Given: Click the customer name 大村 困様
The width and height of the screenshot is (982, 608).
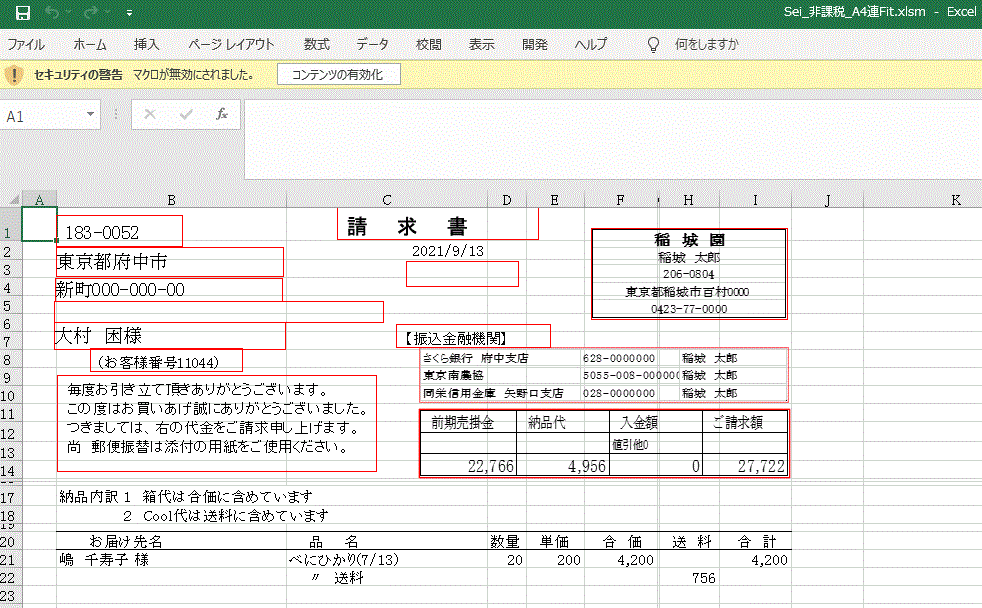Looking at the screenshot, I should (170, 336).
